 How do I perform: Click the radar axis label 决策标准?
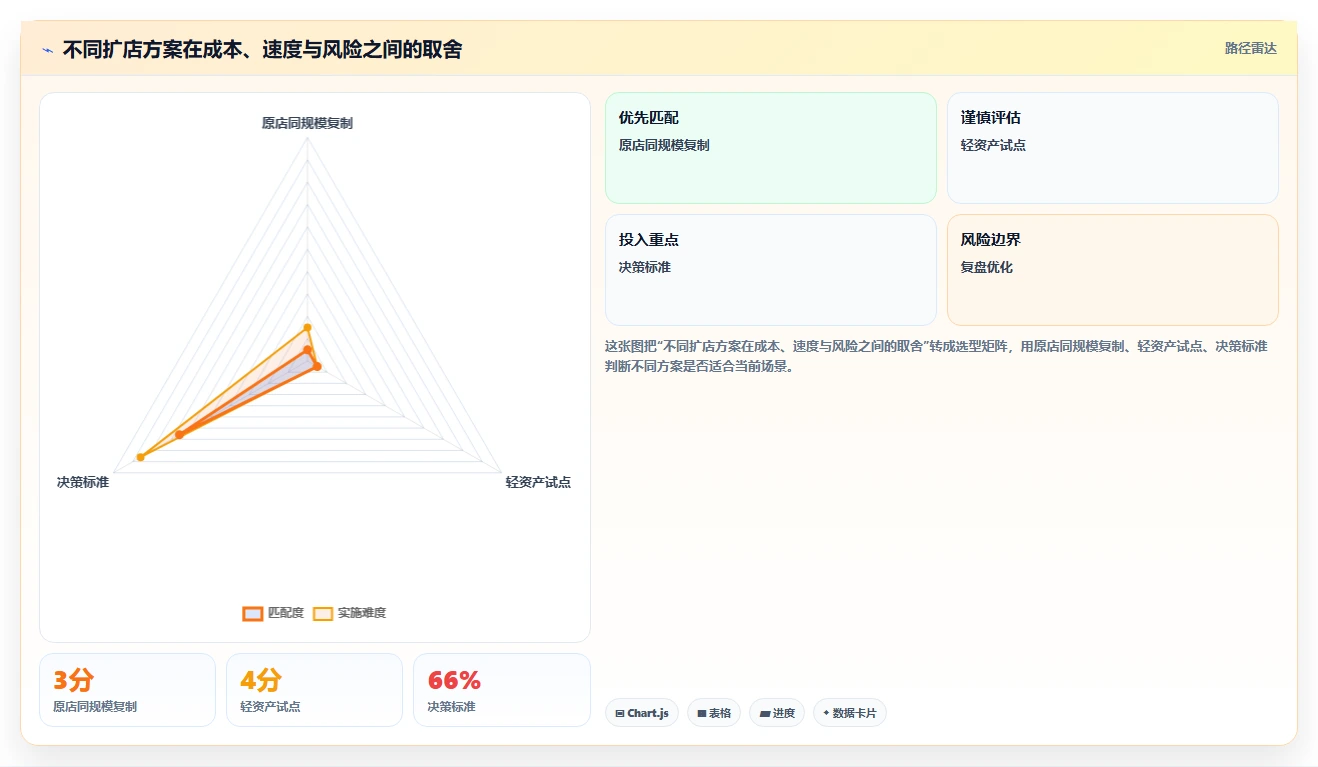pyautogui.click(x=83, y=482)
